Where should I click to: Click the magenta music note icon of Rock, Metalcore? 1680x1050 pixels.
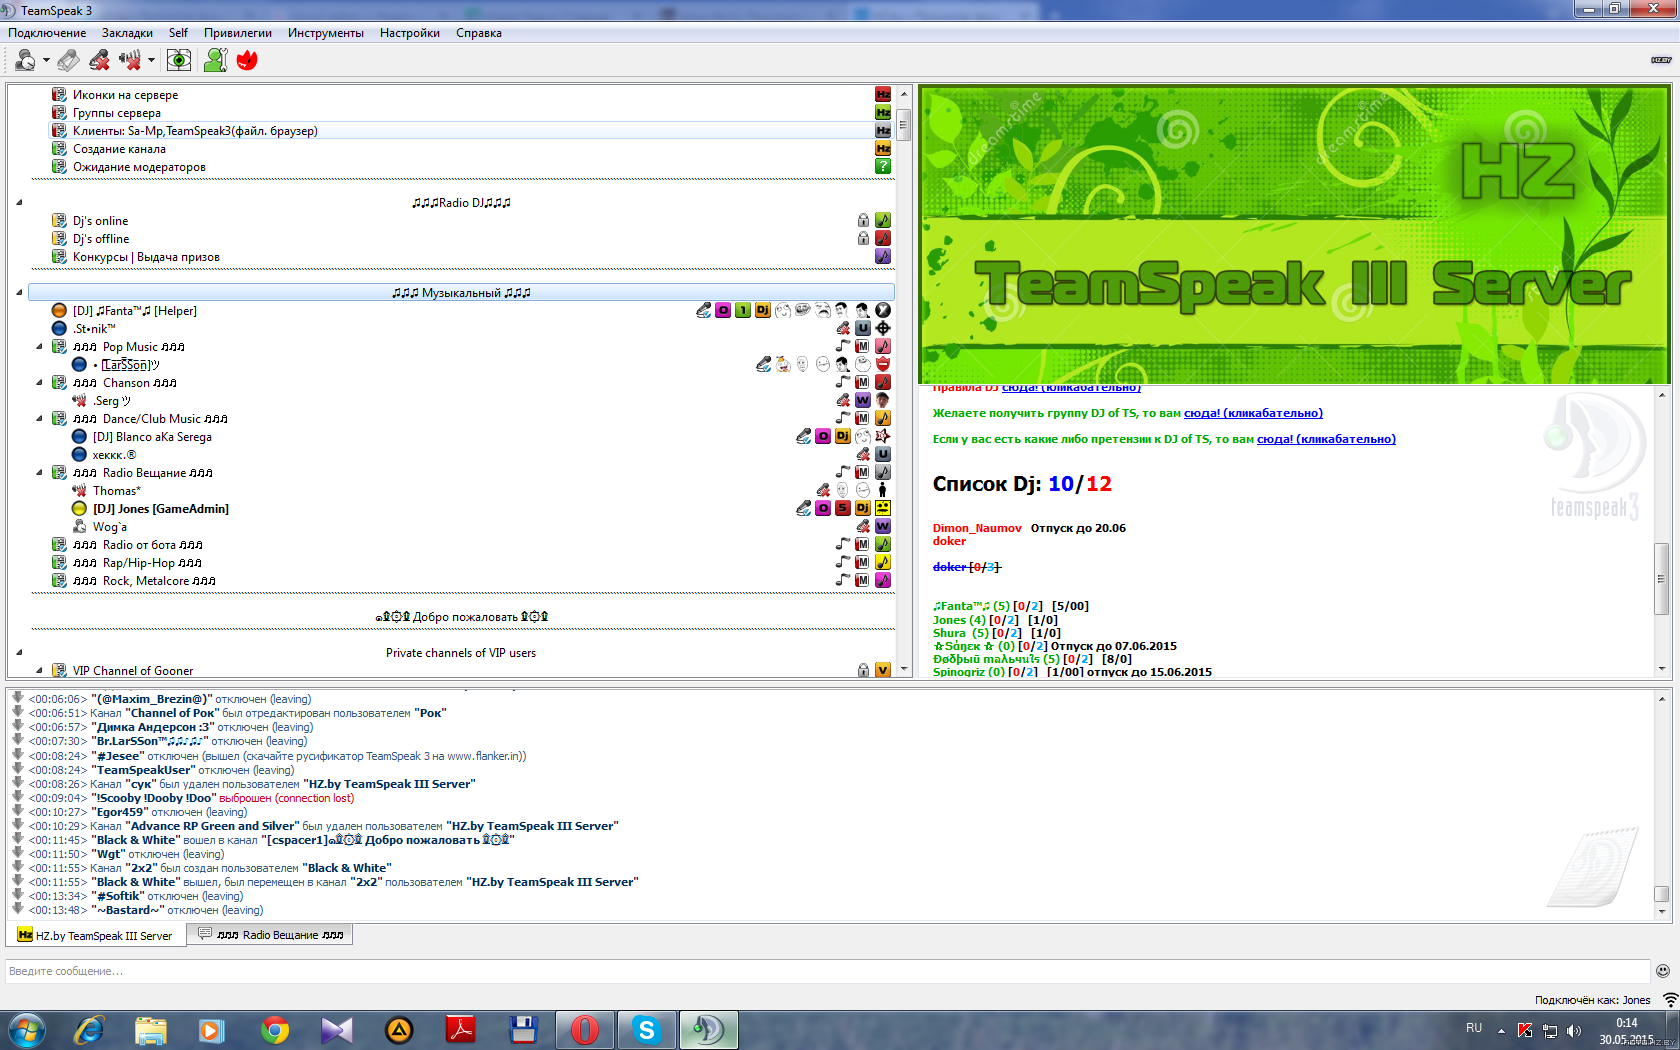(883, 581)
